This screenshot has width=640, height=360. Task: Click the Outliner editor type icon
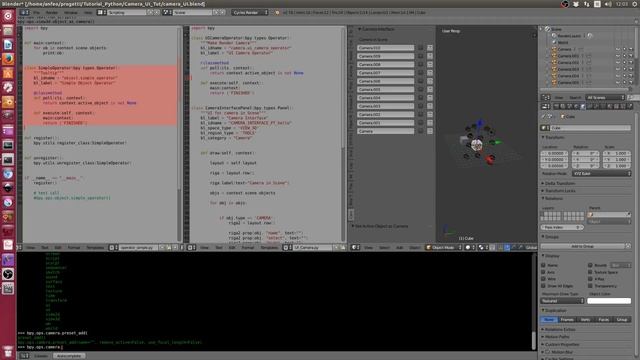[x=546, y=98]
